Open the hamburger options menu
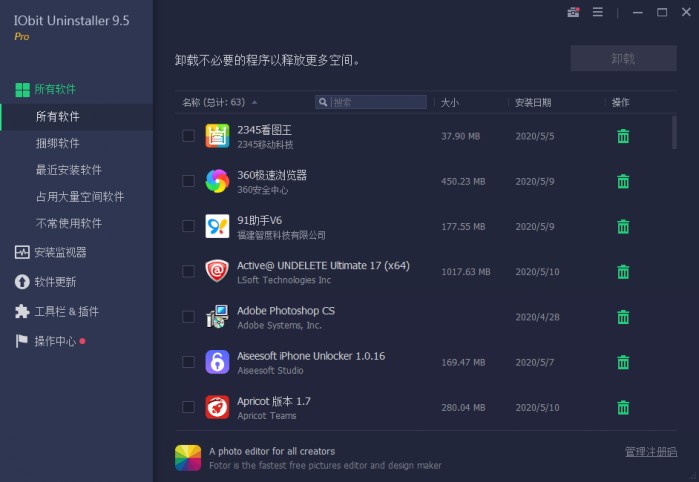699x482 pixels. tap(598, 13)
